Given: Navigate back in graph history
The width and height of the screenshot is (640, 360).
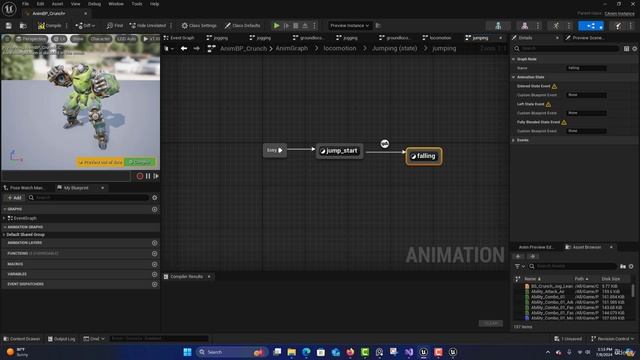Looking at the screenshot, I should [184, 49].
